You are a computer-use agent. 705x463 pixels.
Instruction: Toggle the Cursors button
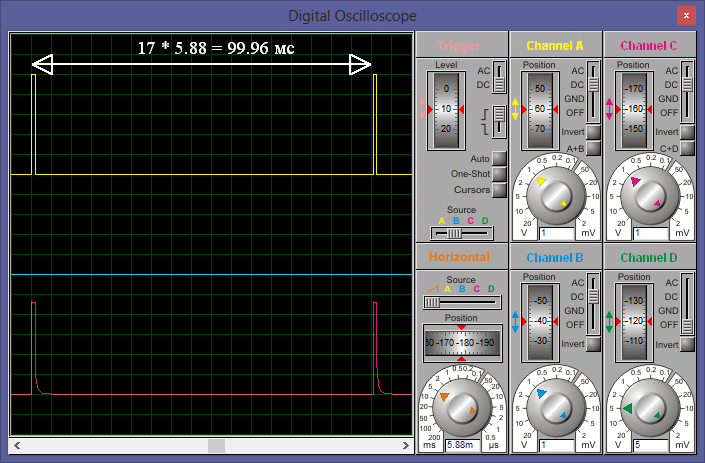(499, 189)
